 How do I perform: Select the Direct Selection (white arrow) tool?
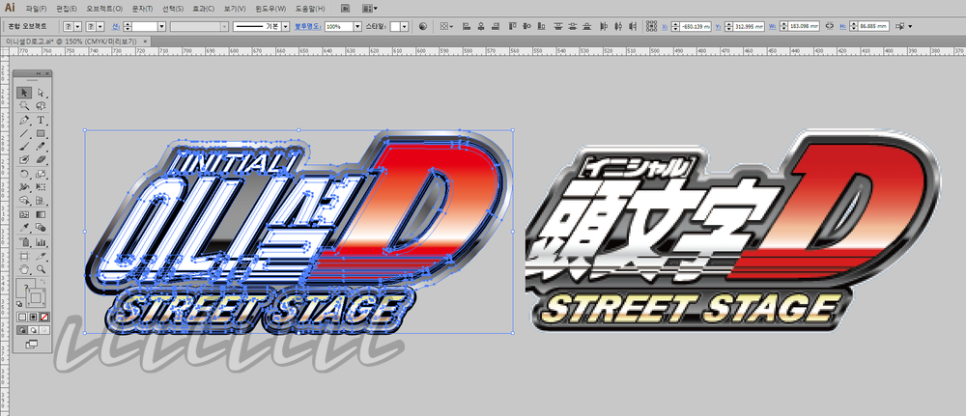(x=41, y=92)
